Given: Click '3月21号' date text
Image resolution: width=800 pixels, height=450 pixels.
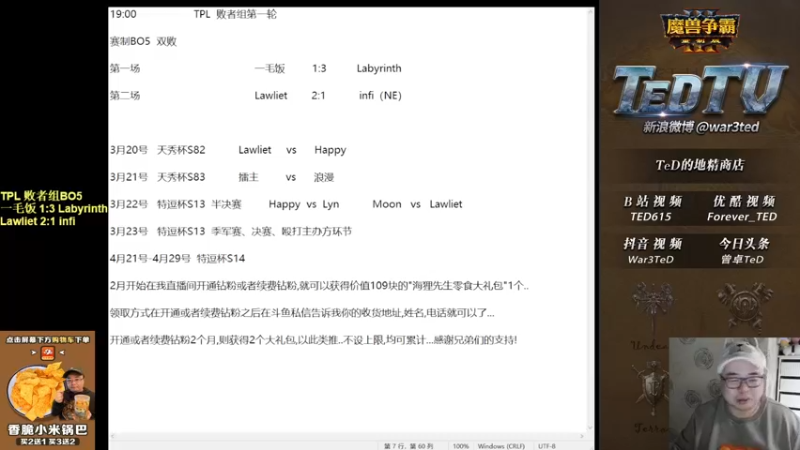Looking at the screenshot, I should click(129, 177).
